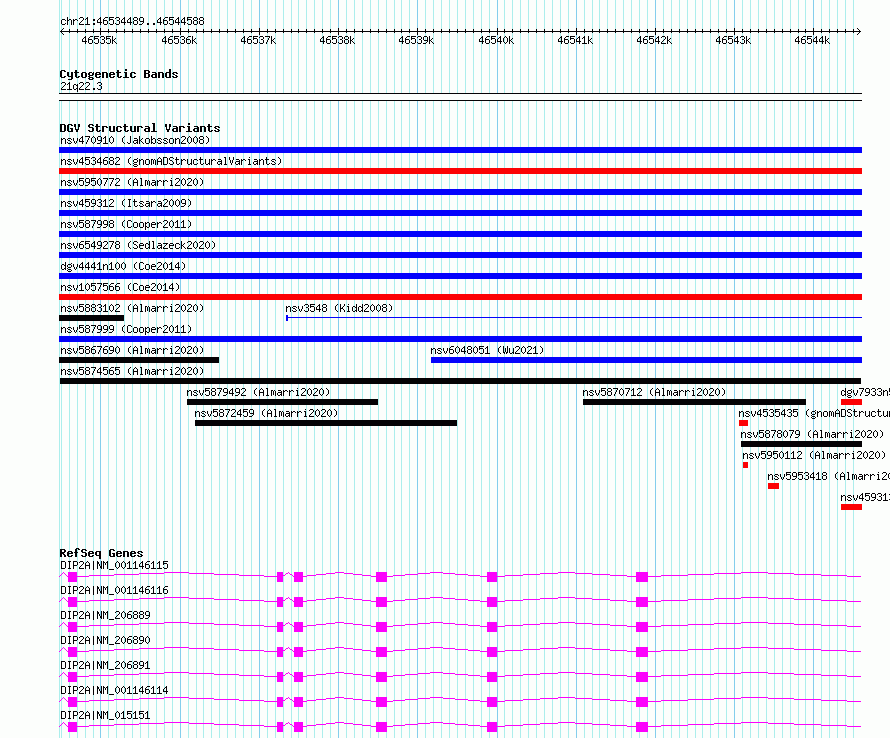This screenshot has height=738, width=890.
Task: Click the red bar under dgv7933 label
Action: (851, 402)
